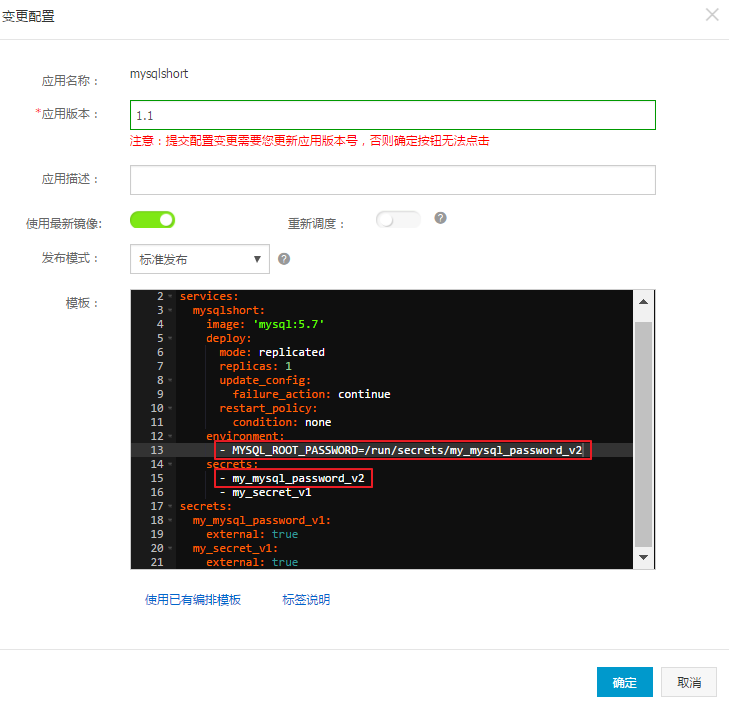Click the 取消 button
The height and width of the screenshot is (704, 729).
[689, 682]
